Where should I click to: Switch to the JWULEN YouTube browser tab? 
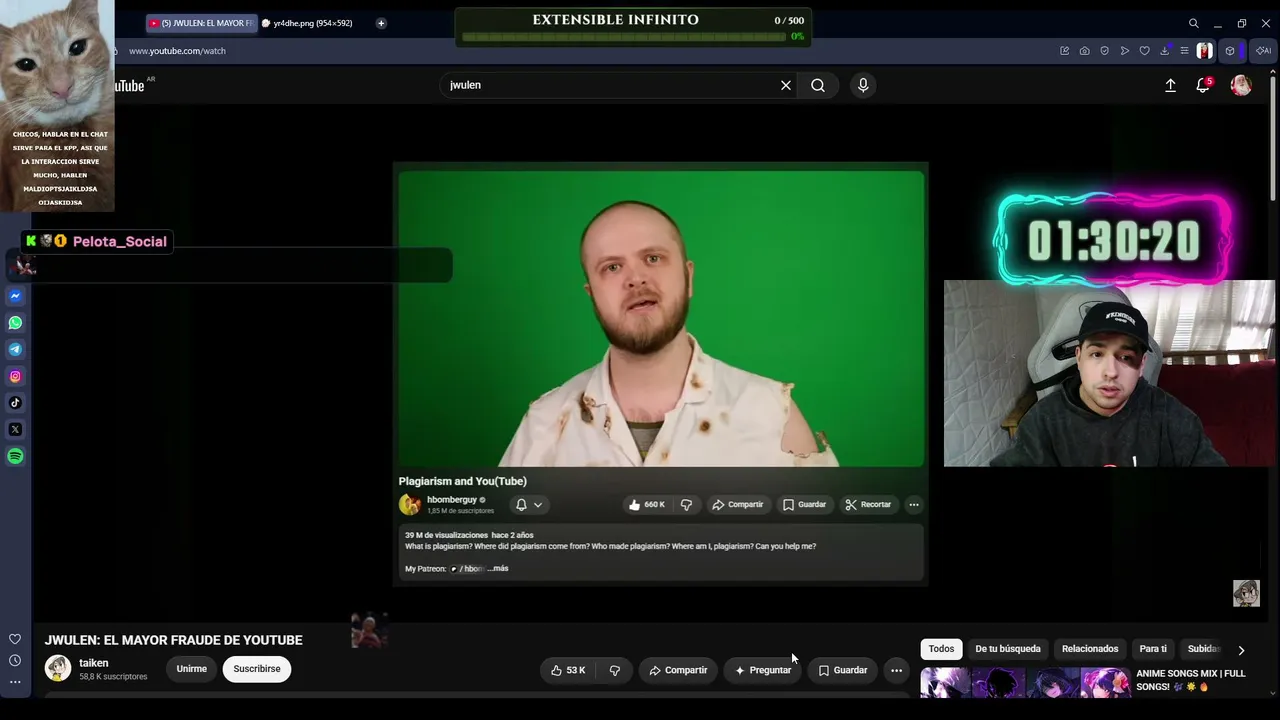pyautogui.click(x=200, y=23)
